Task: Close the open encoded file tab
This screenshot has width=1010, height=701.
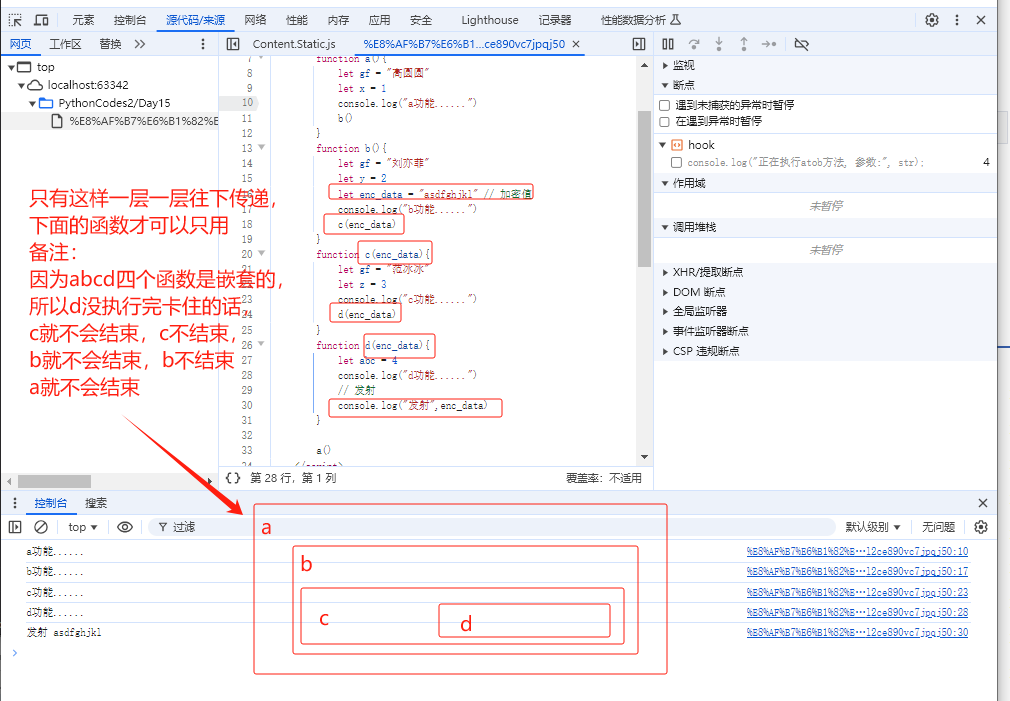Action: pos(576,44)
